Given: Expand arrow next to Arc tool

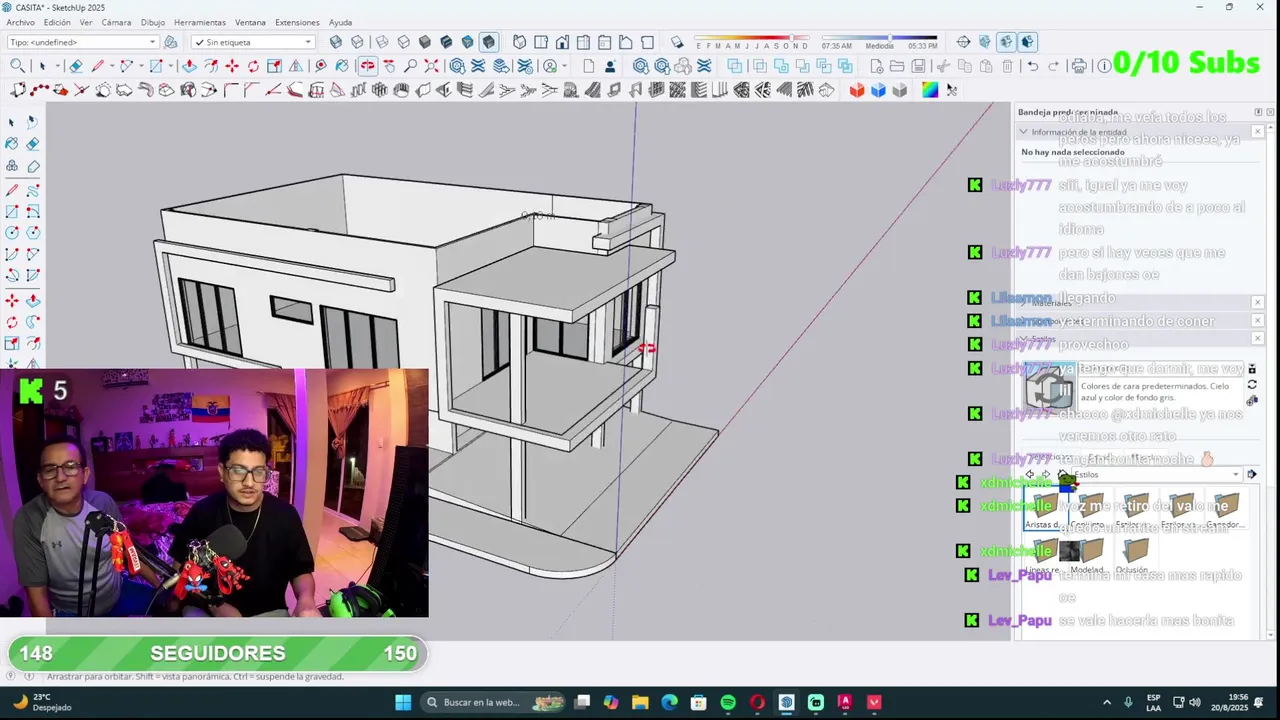Looking at the screenshot, I should tap(140, 66).
